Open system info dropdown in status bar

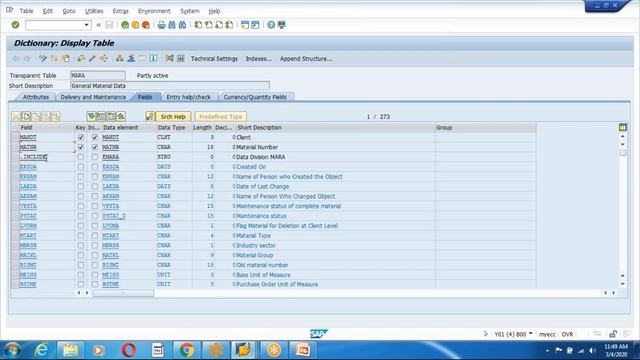(x=531, y=333)
